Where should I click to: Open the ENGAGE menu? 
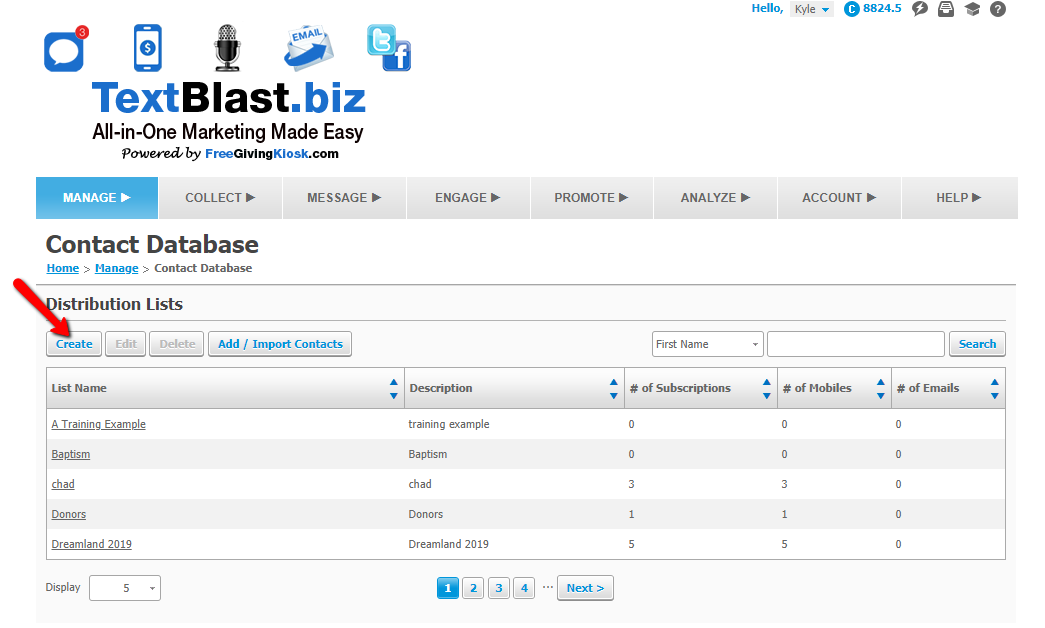468,198
